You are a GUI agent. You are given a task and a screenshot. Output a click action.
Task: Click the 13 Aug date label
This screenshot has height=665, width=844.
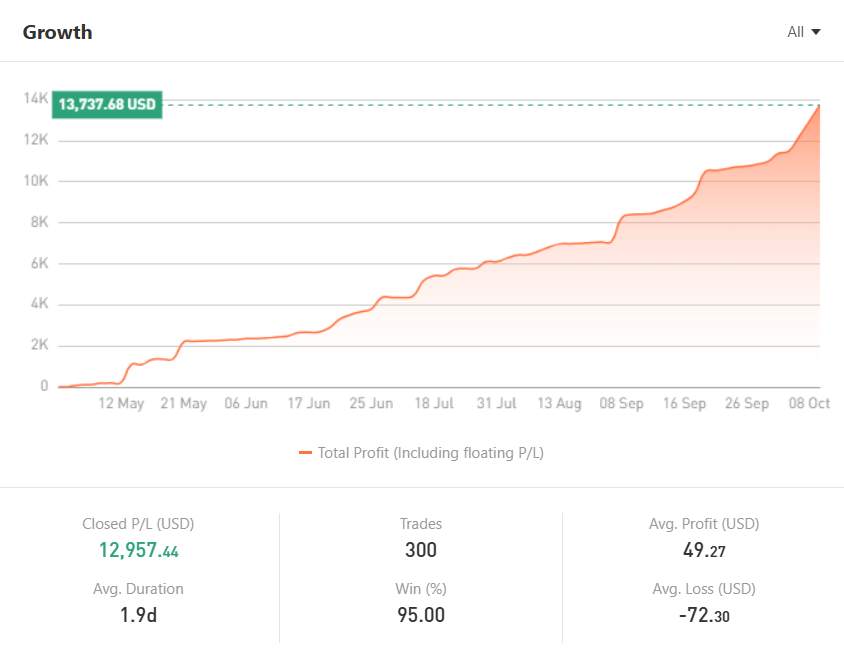(x=559, y=404)
